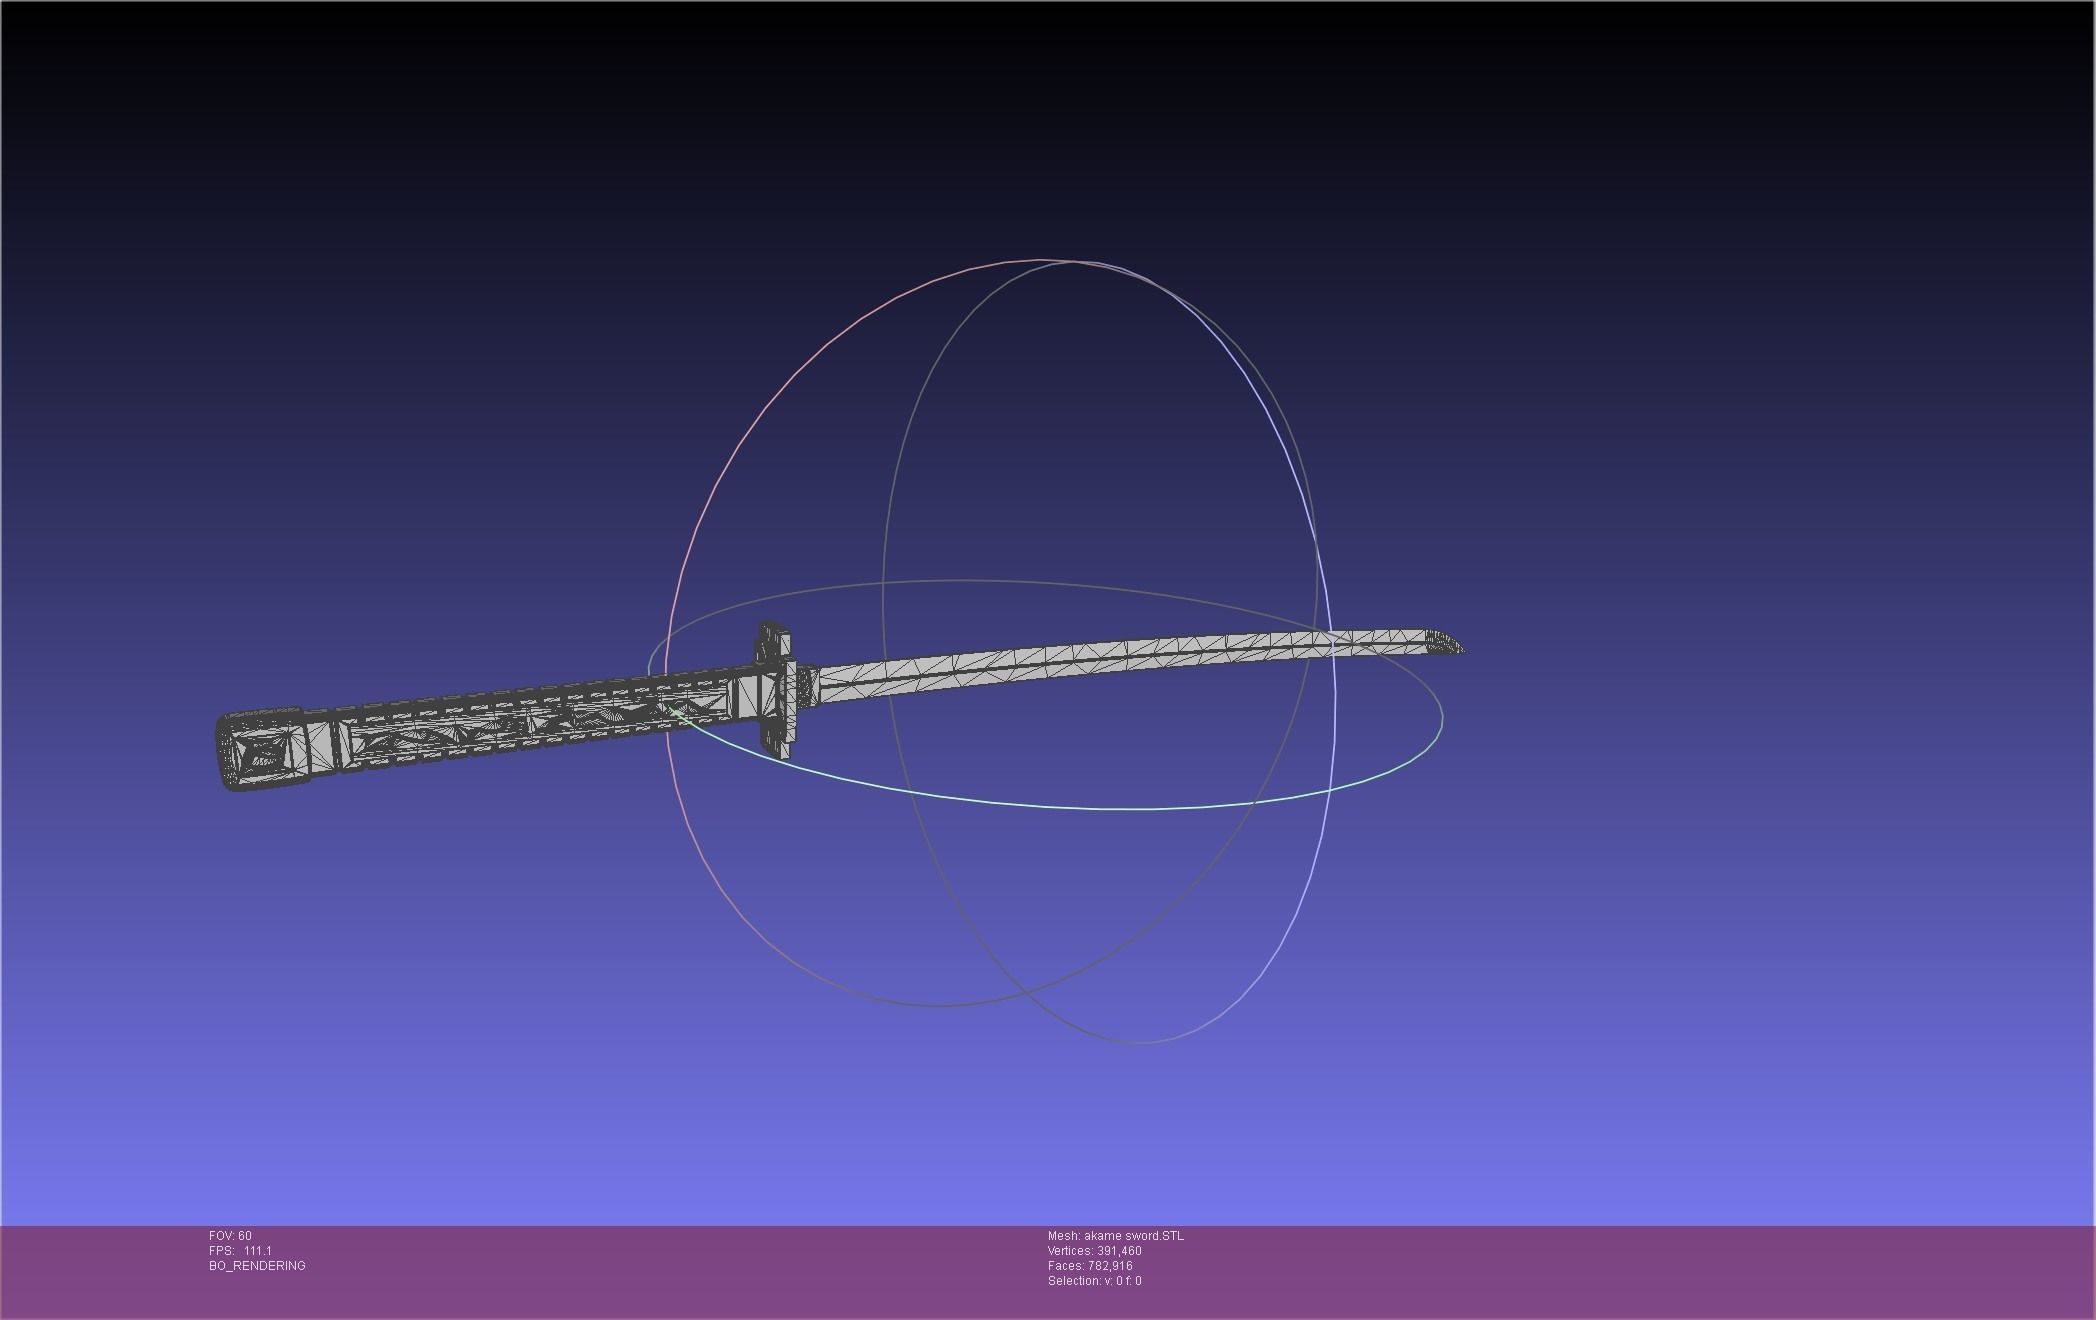The image size is (2096, 1320).
Task: Click the 'Selection: v: 0 f: 0' line
Action: tap(1094, 1281)
